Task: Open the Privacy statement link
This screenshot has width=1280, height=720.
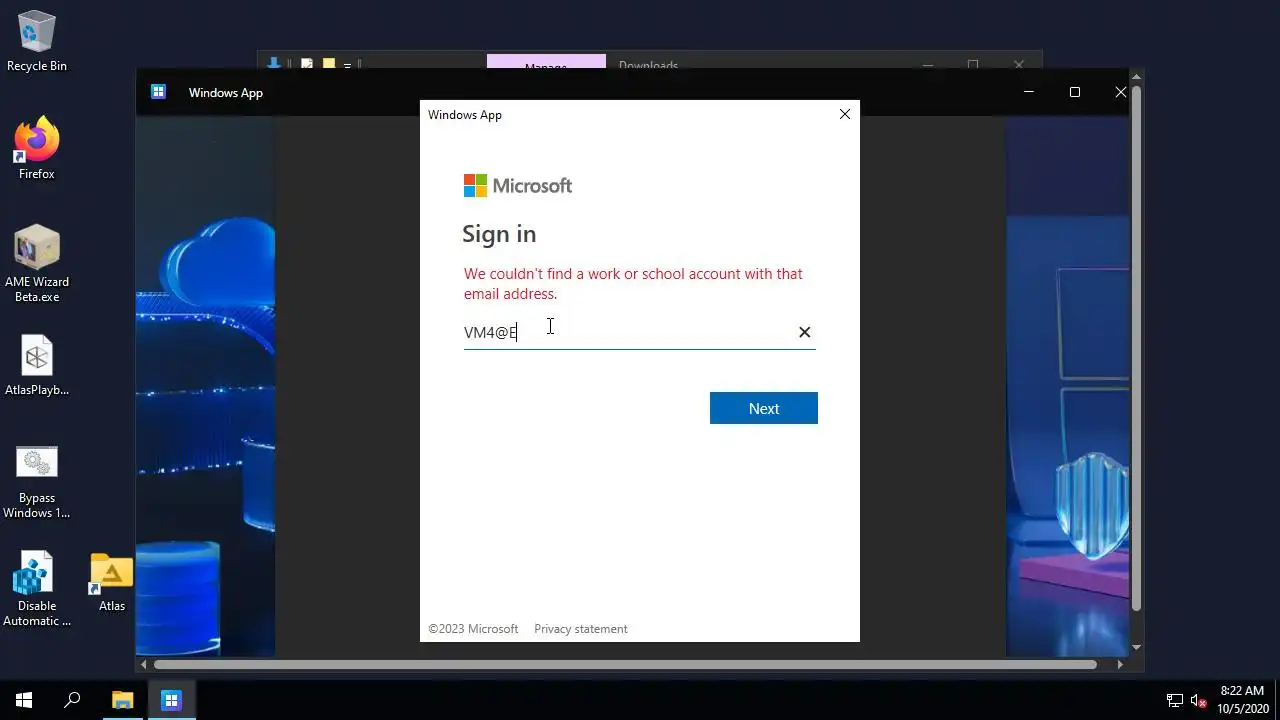Action: tap(581, 629)
